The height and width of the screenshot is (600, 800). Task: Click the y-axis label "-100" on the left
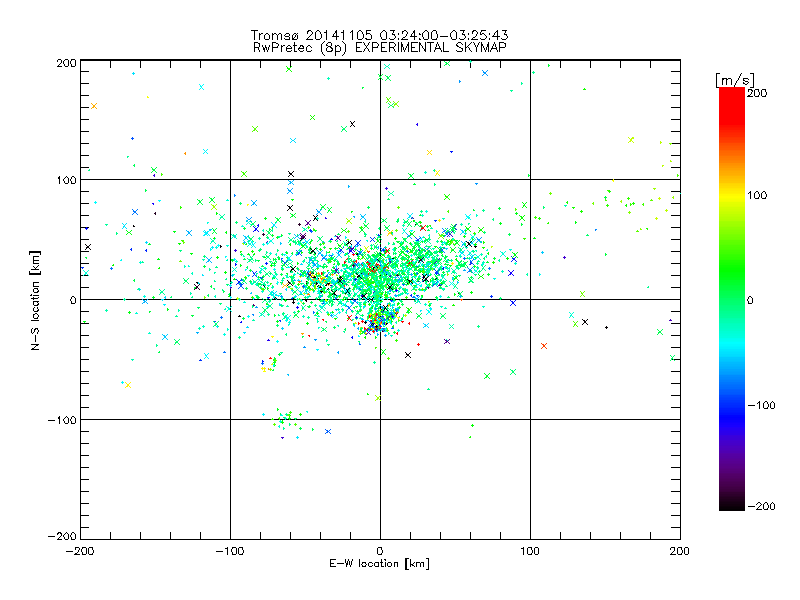(62, 420)
